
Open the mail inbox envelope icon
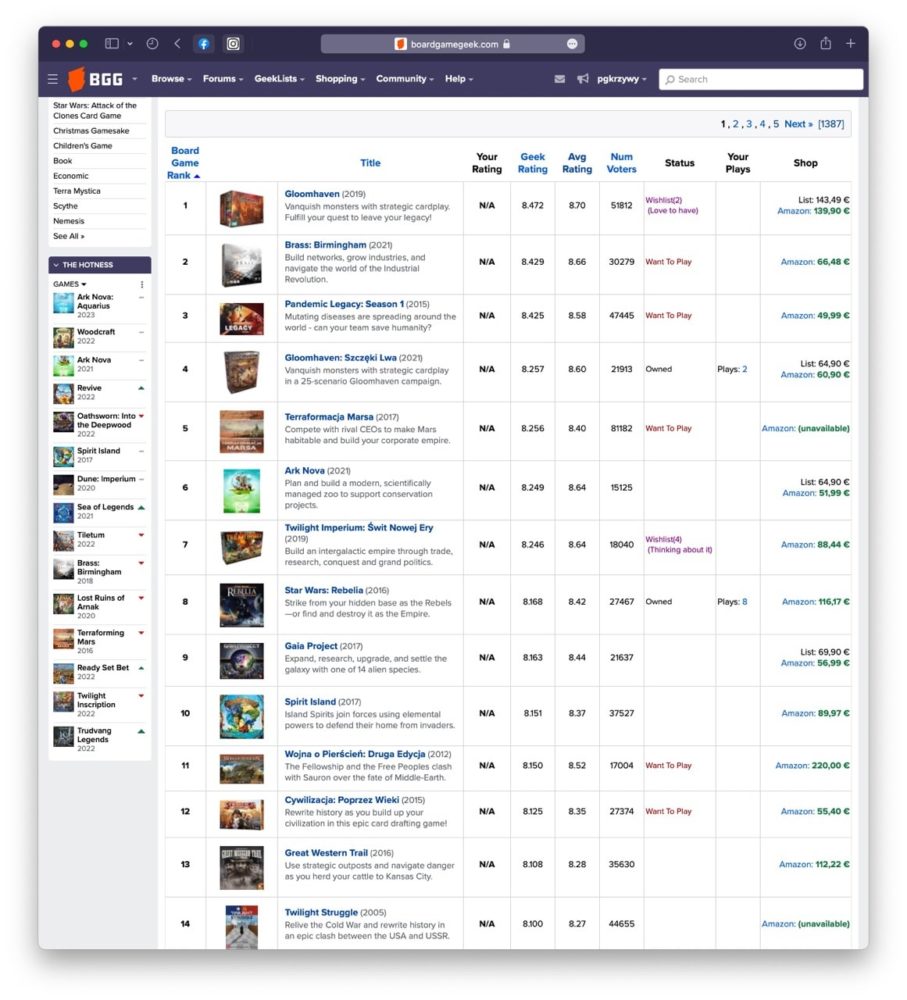(559, 79)
